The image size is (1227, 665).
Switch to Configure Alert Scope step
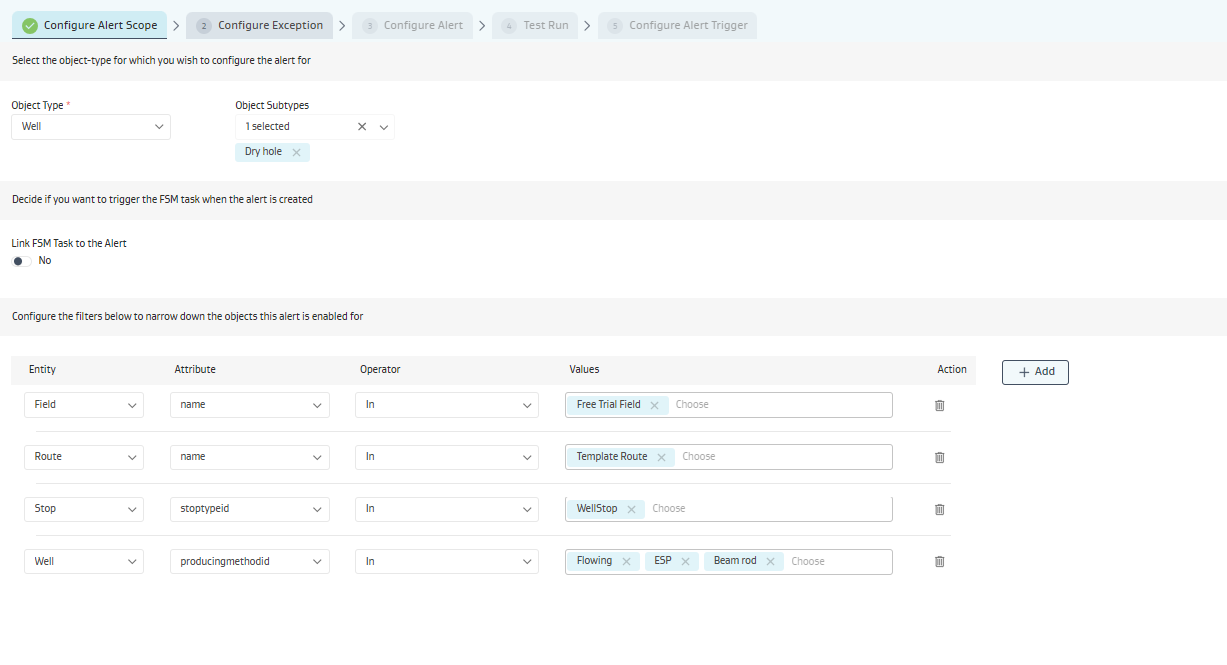click(90, 25)
